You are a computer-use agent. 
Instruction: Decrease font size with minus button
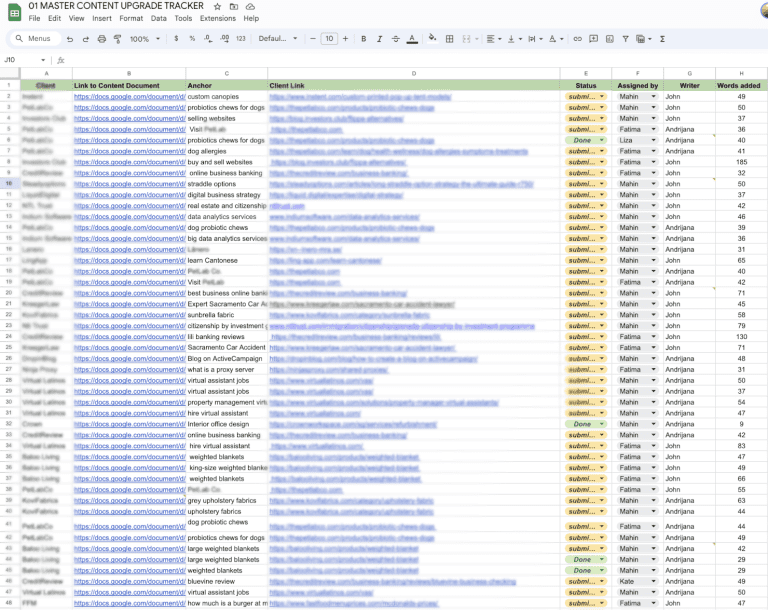pos(312,39)
